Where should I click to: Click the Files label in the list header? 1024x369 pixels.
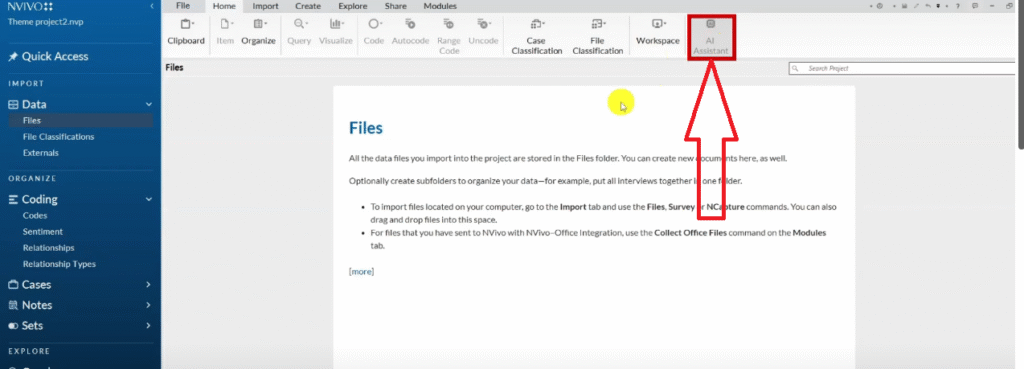[x=174, y=67]
